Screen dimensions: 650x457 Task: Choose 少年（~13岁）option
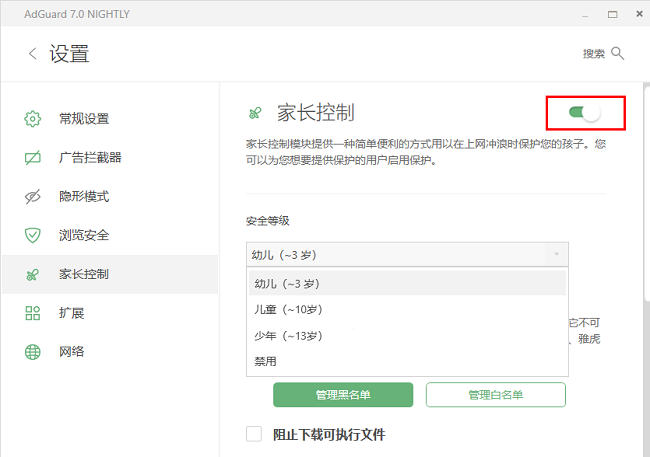tap(407, 335)
